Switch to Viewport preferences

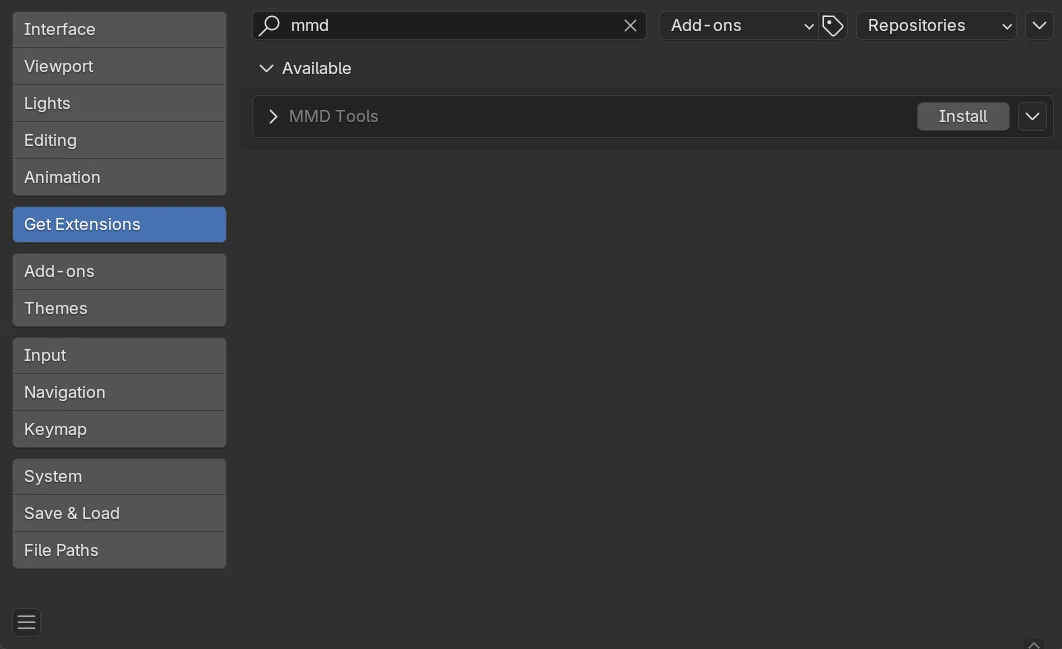coord(119,66)
